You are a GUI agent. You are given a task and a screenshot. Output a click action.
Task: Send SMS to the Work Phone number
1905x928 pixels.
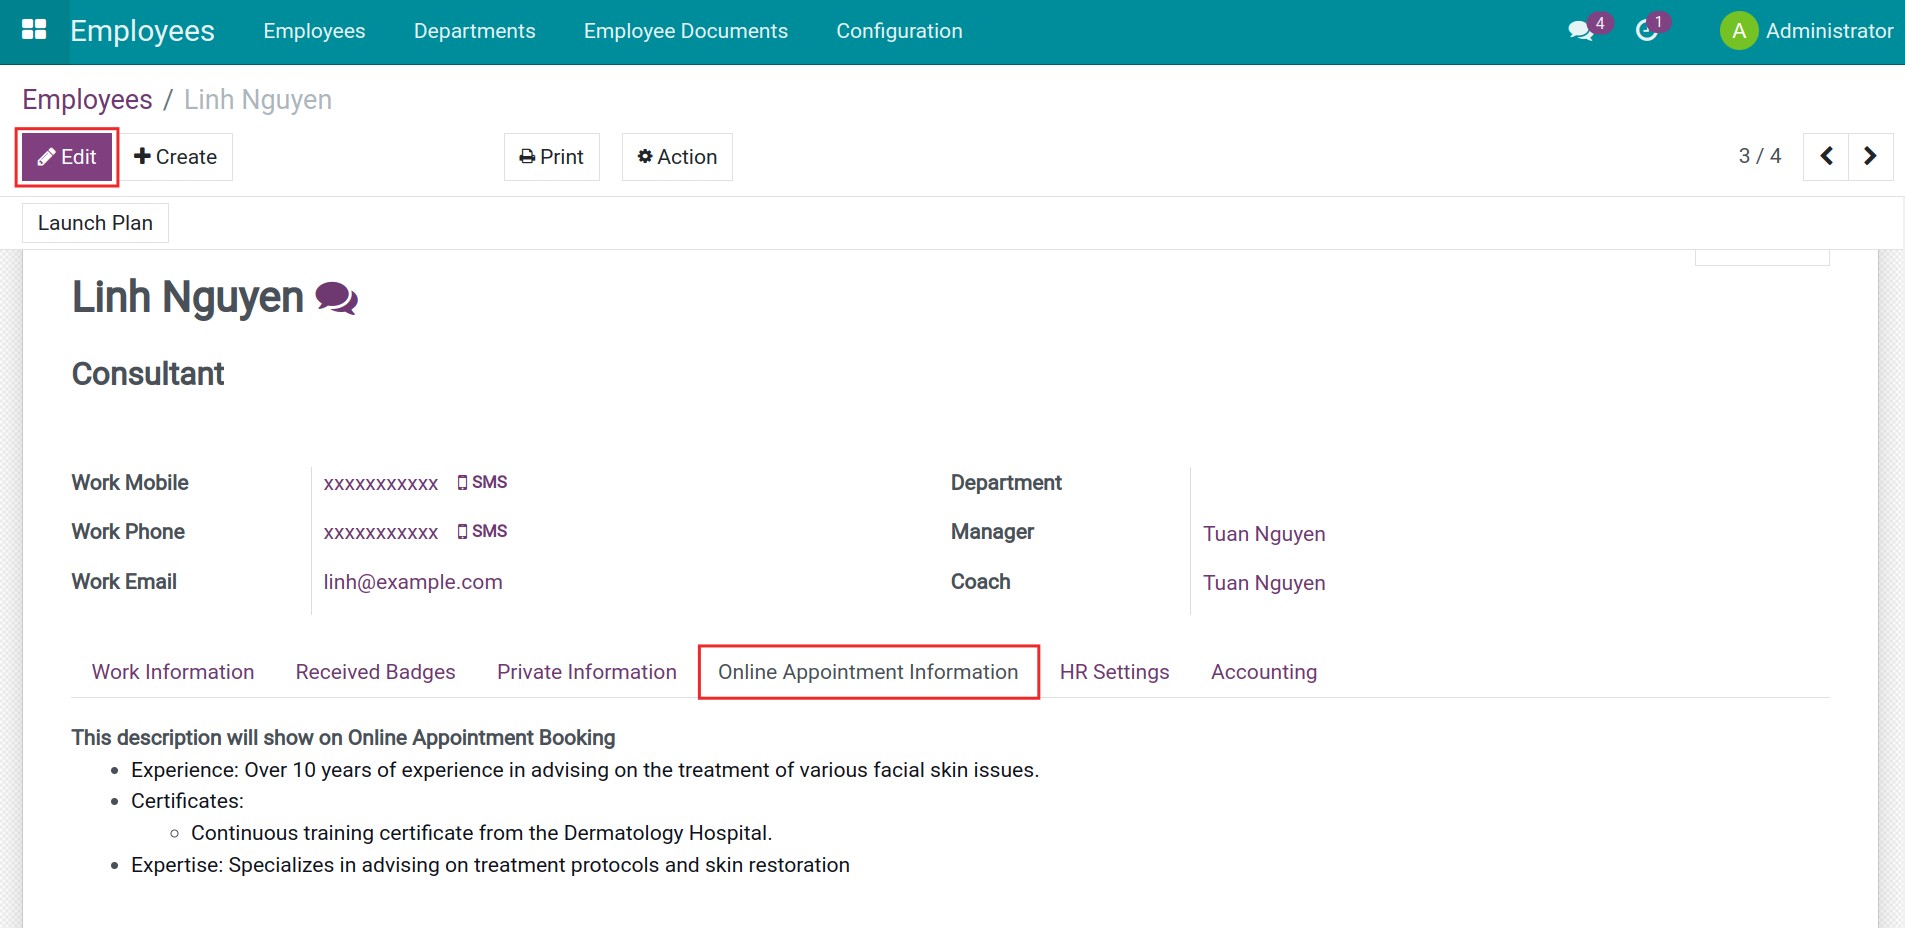coord(483,531)
